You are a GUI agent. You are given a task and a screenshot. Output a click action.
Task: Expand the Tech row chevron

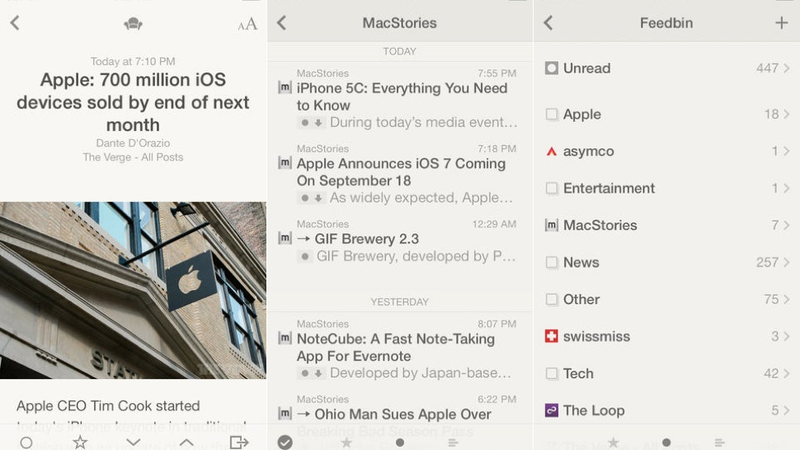pos(786,373)
